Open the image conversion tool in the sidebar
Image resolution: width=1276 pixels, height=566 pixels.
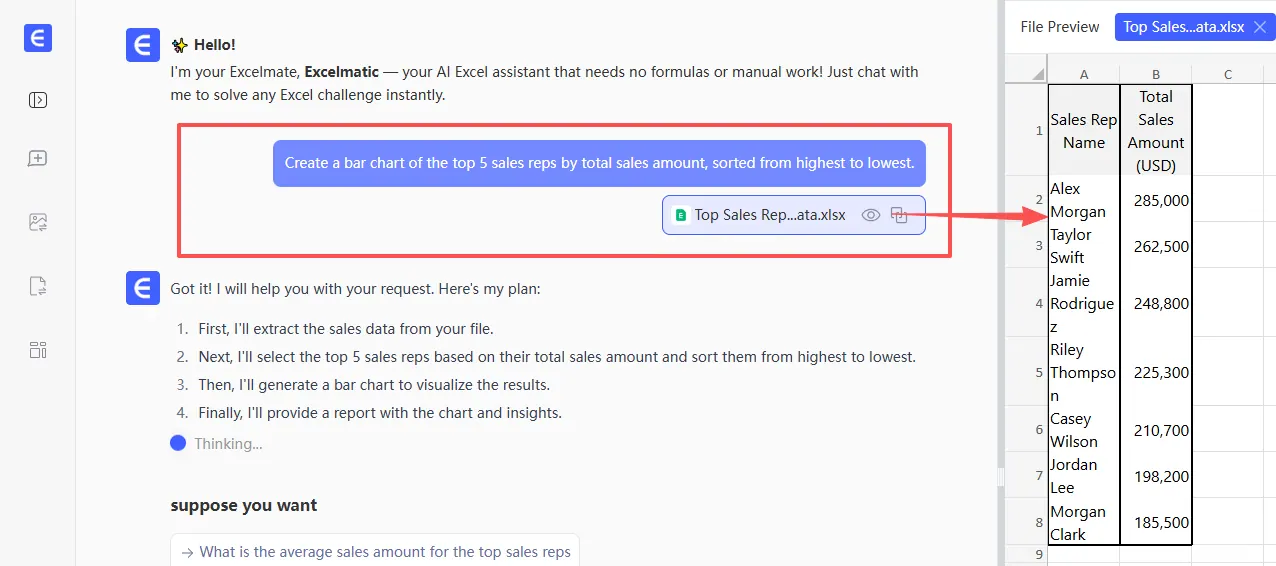[x=38, y=223]
